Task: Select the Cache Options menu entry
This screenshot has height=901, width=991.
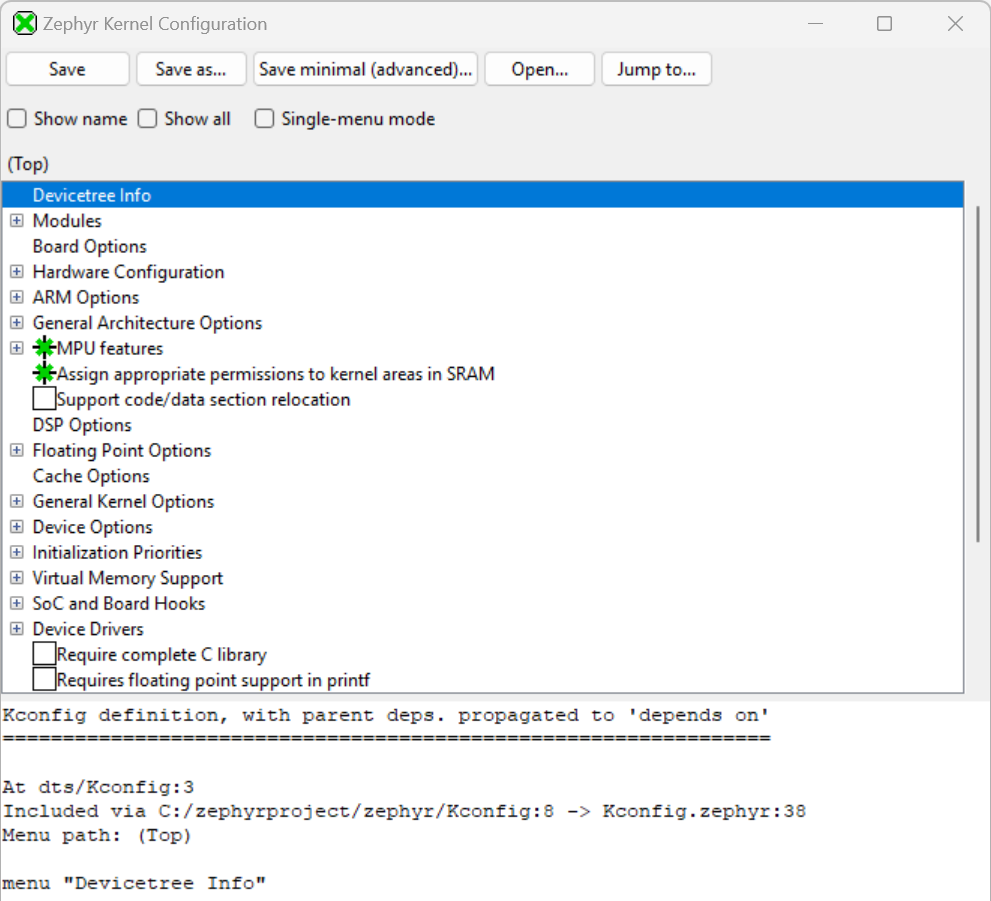Action: click(x=91, y=477)
